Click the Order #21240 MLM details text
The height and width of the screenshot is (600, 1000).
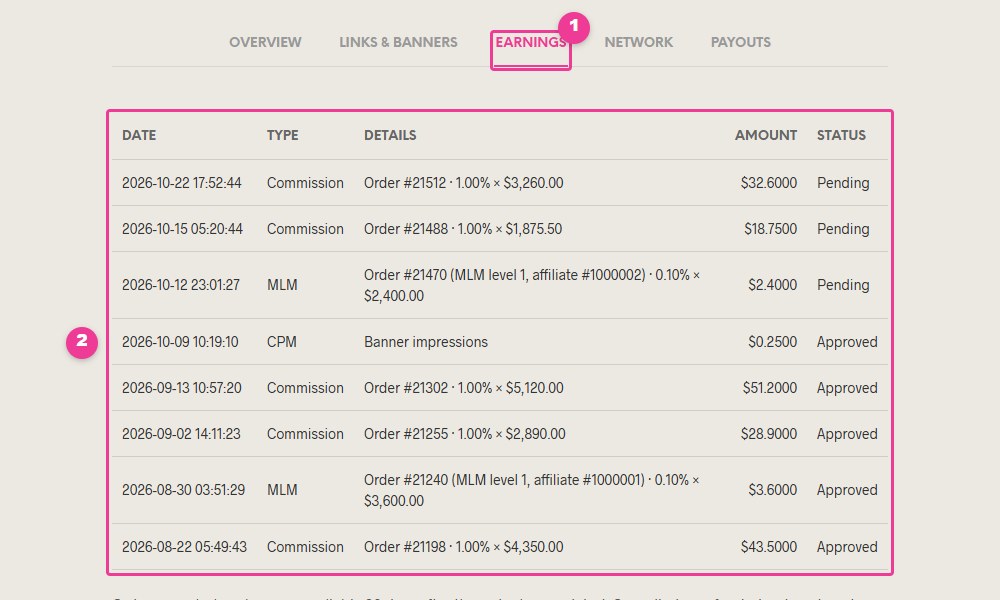click(532, 490)
